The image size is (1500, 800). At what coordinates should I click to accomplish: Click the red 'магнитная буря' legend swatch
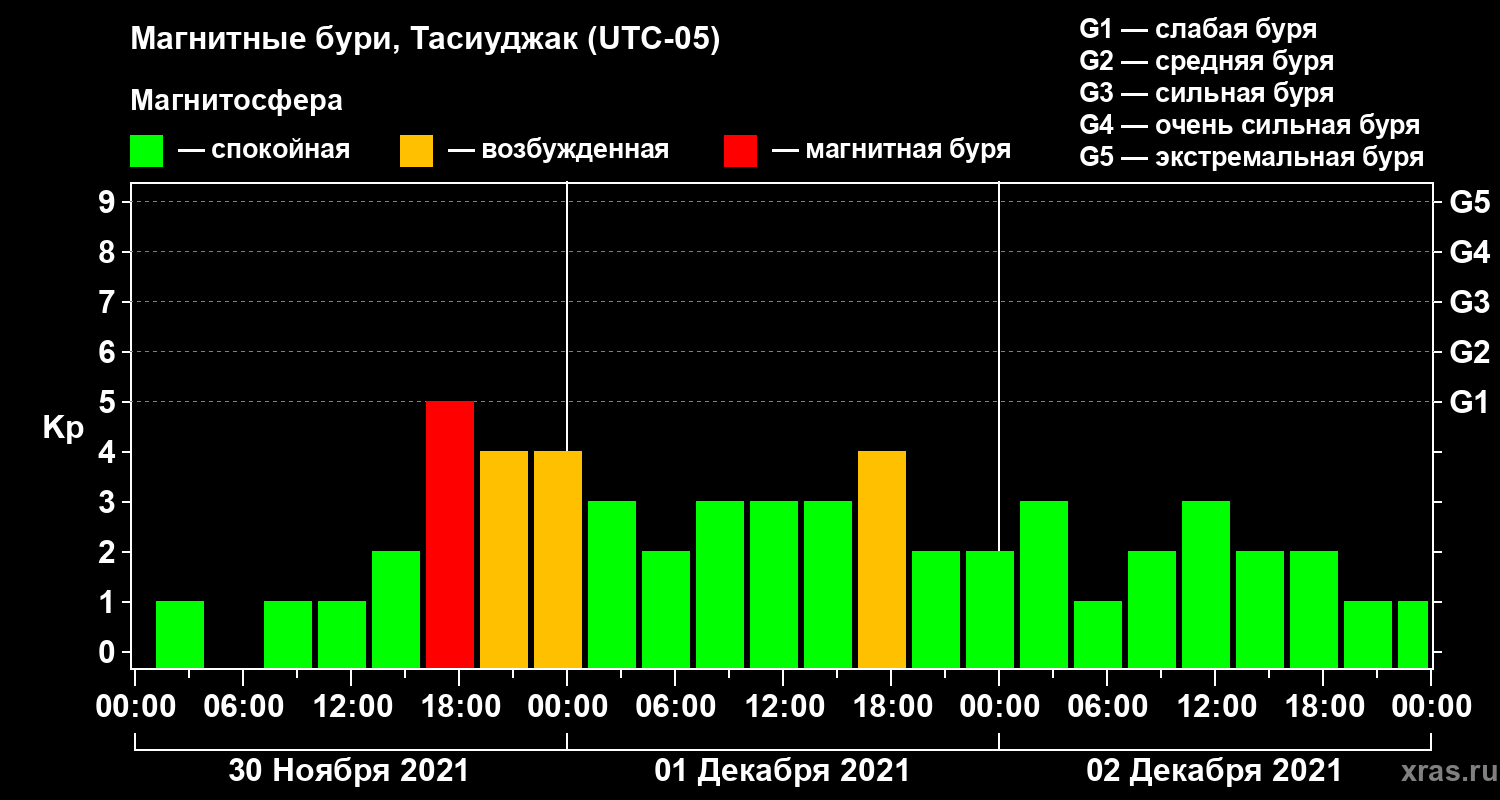click(740, 151)
